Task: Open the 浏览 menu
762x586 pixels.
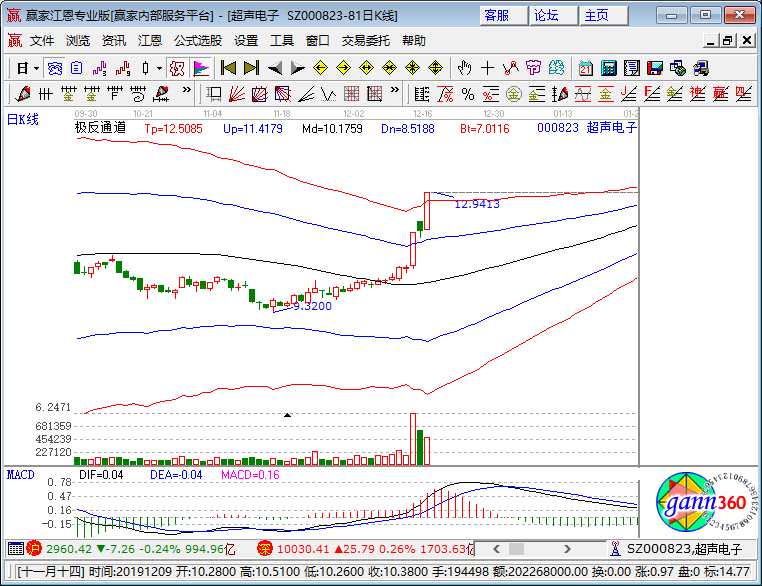Action: pos(78,41)
